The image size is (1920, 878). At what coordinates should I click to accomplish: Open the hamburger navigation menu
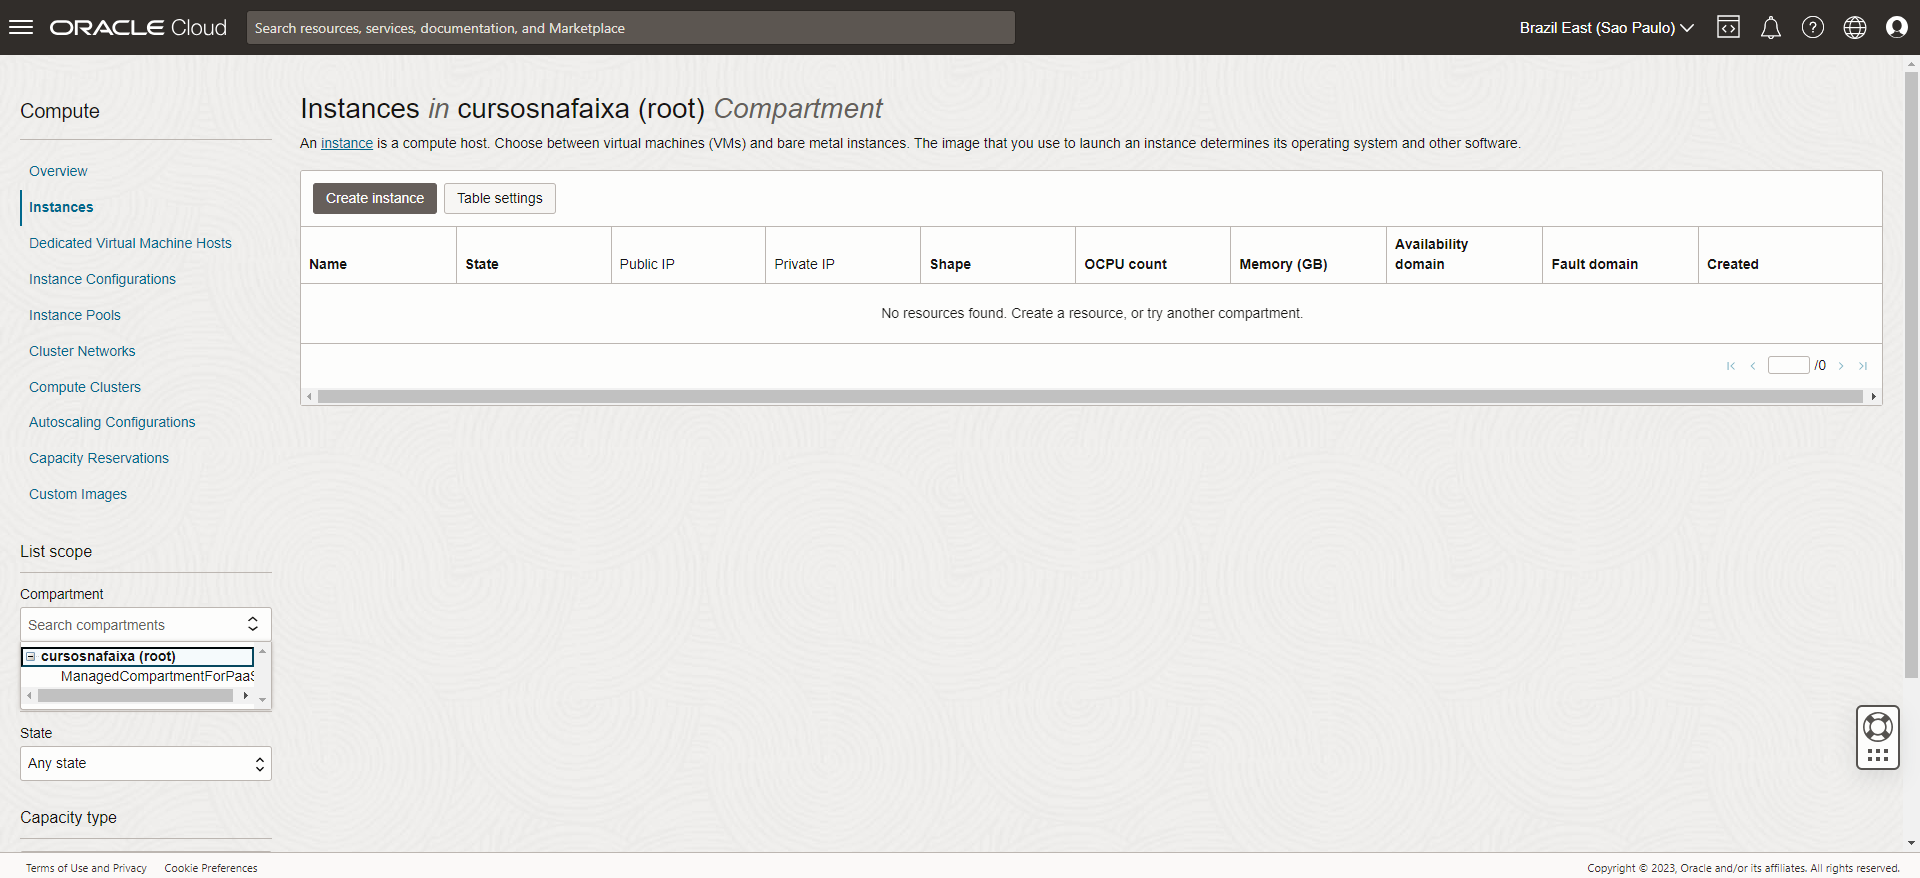pos(21,27)
